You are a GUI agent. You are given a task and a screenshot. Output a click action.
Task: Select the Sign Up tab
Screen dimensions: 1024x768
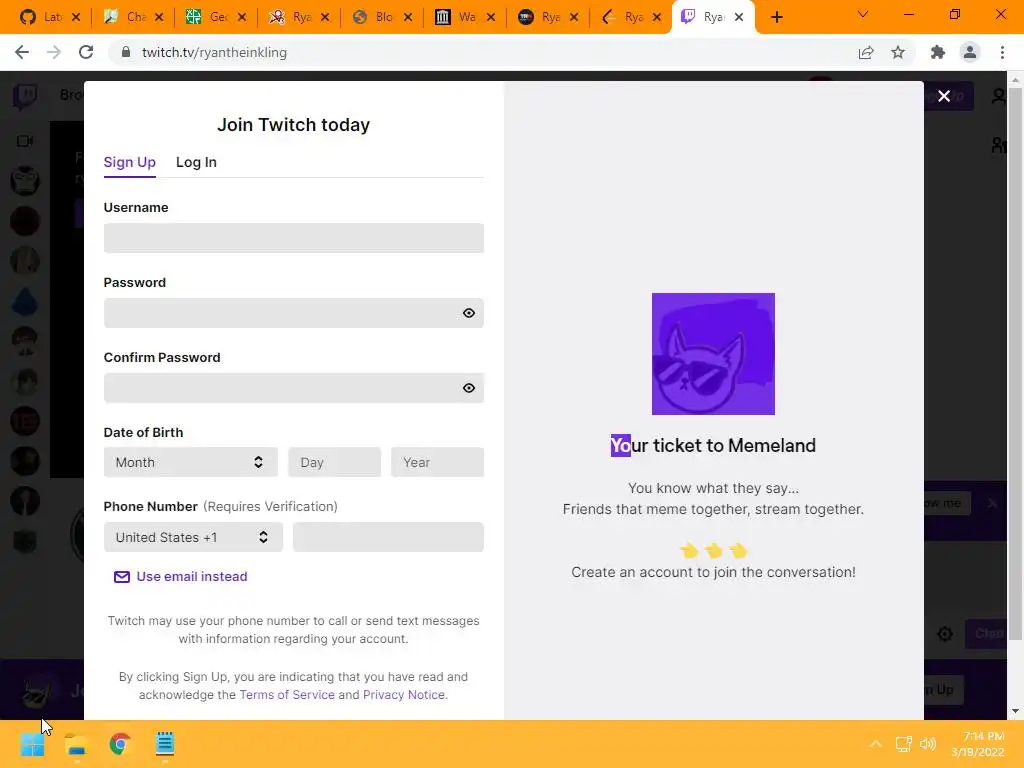coord(129,162)
